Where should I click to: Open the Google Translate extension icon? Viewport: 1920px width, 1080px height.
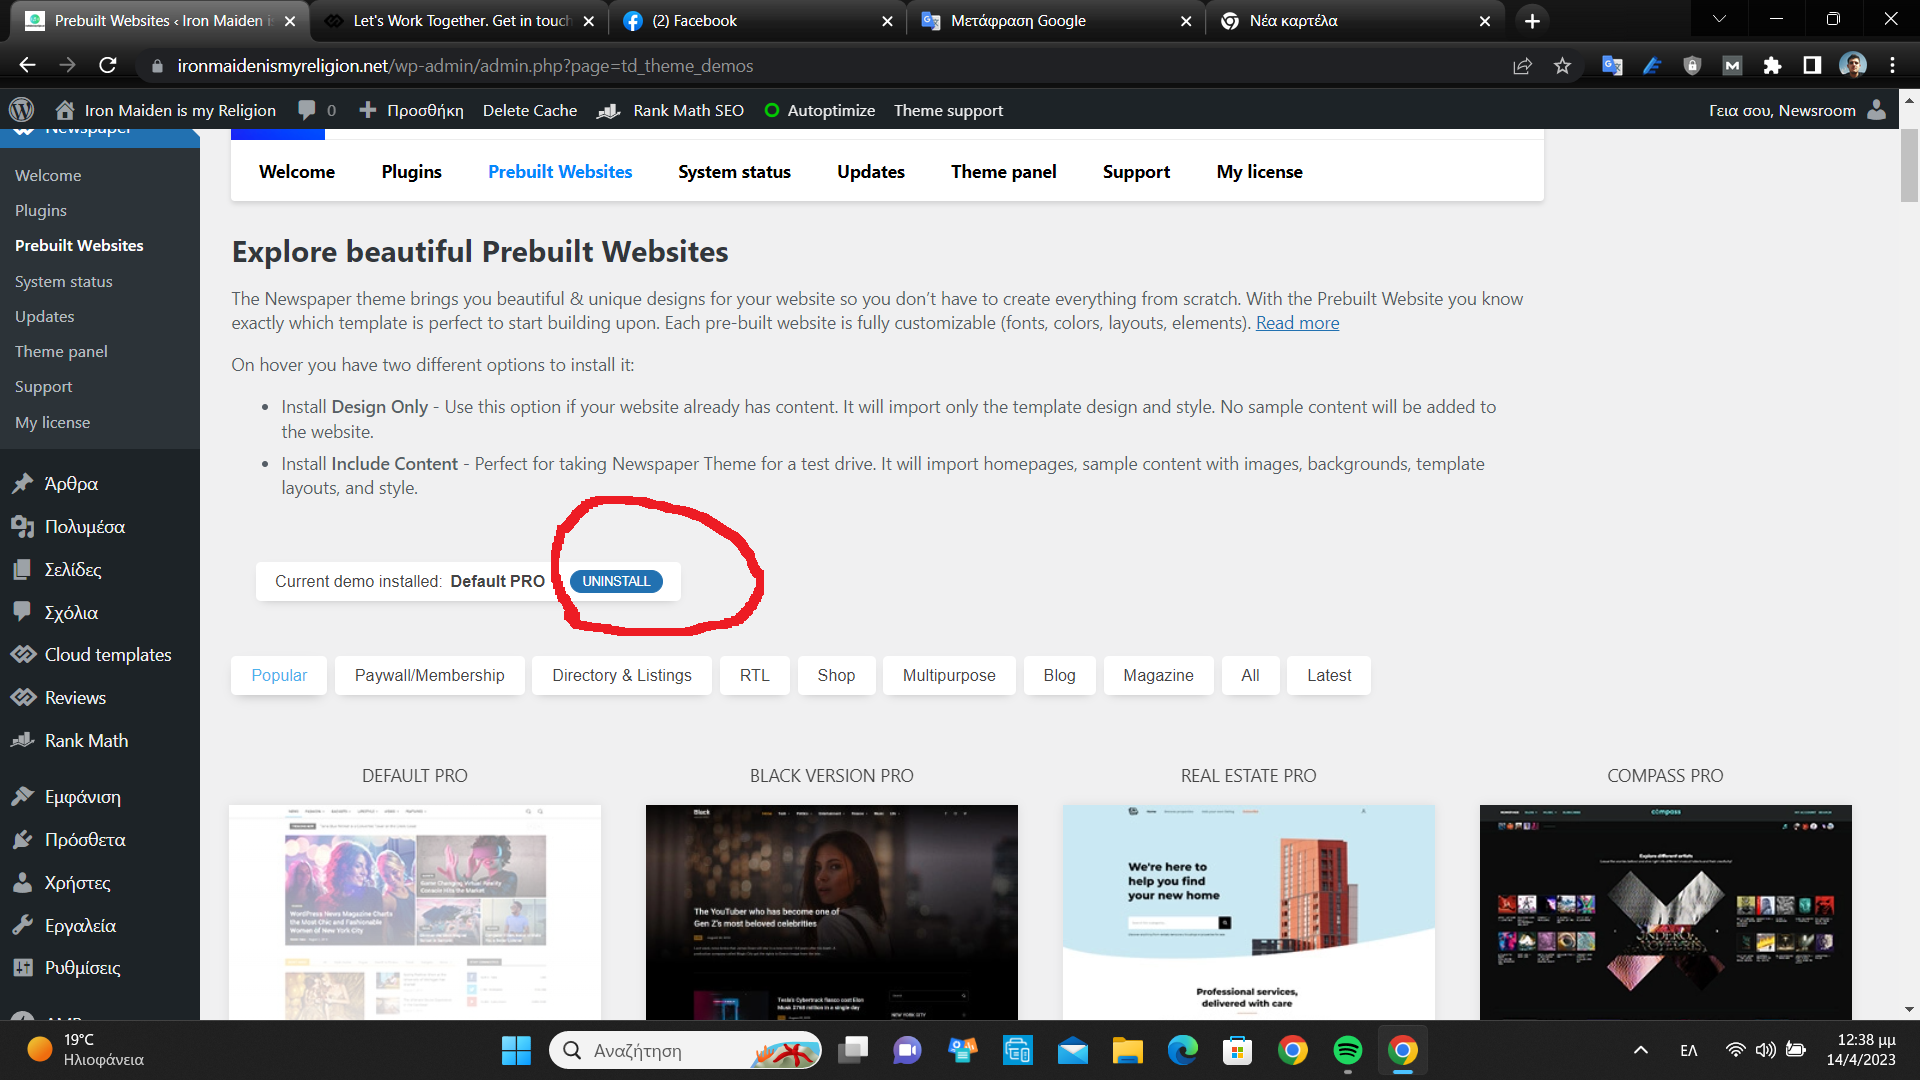1612,66
